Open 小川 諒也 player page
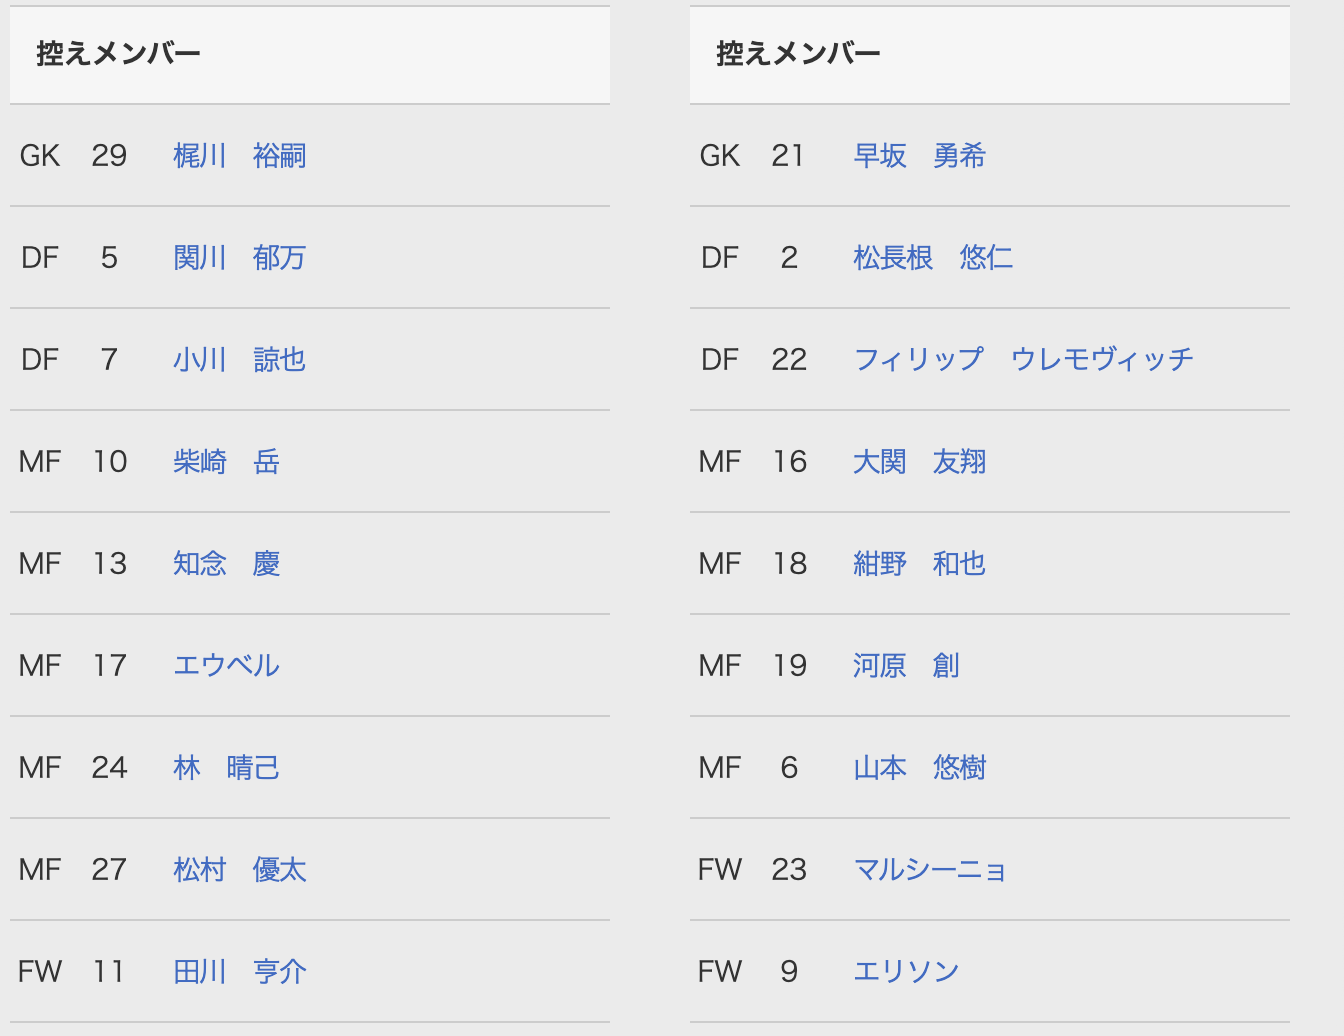The width and height of the screenshot is (1344, 1036). 239,360
